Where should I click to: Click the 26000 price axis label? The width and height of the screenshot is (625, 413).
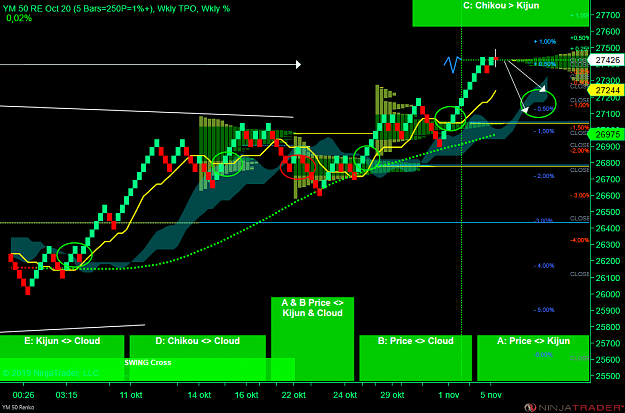pyautogui.click(x=607, y=294)
